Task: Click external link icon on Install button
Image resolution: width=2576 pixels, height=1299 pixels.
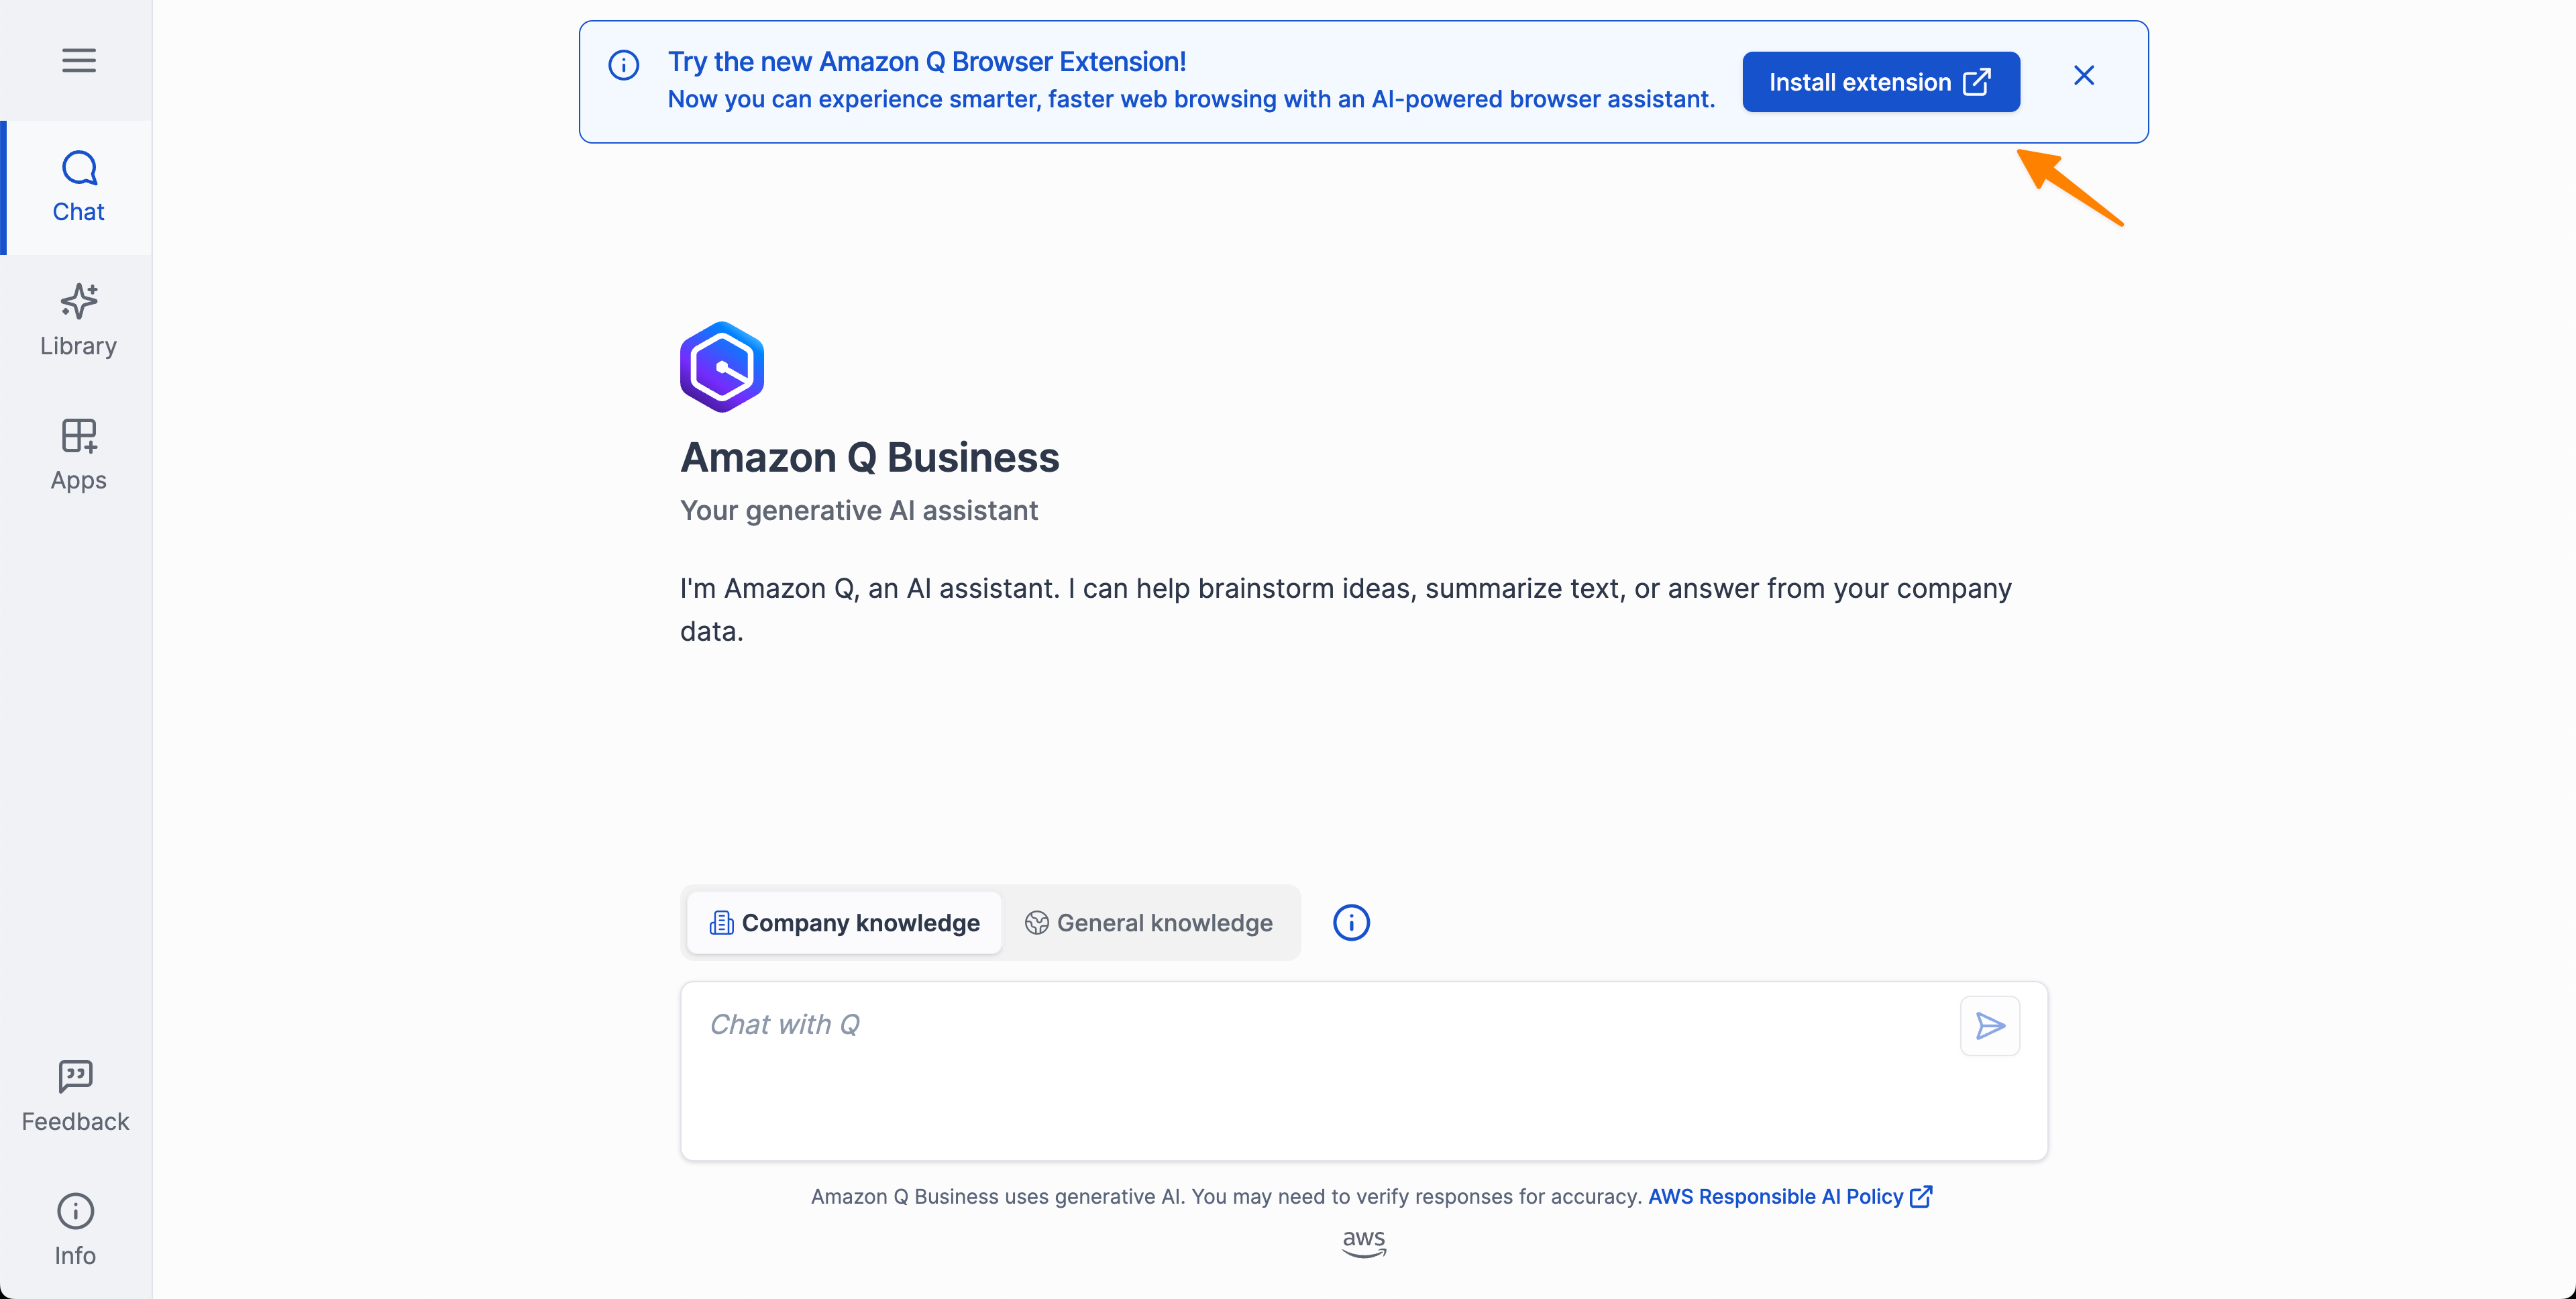Action: (x=1976, y=82)
